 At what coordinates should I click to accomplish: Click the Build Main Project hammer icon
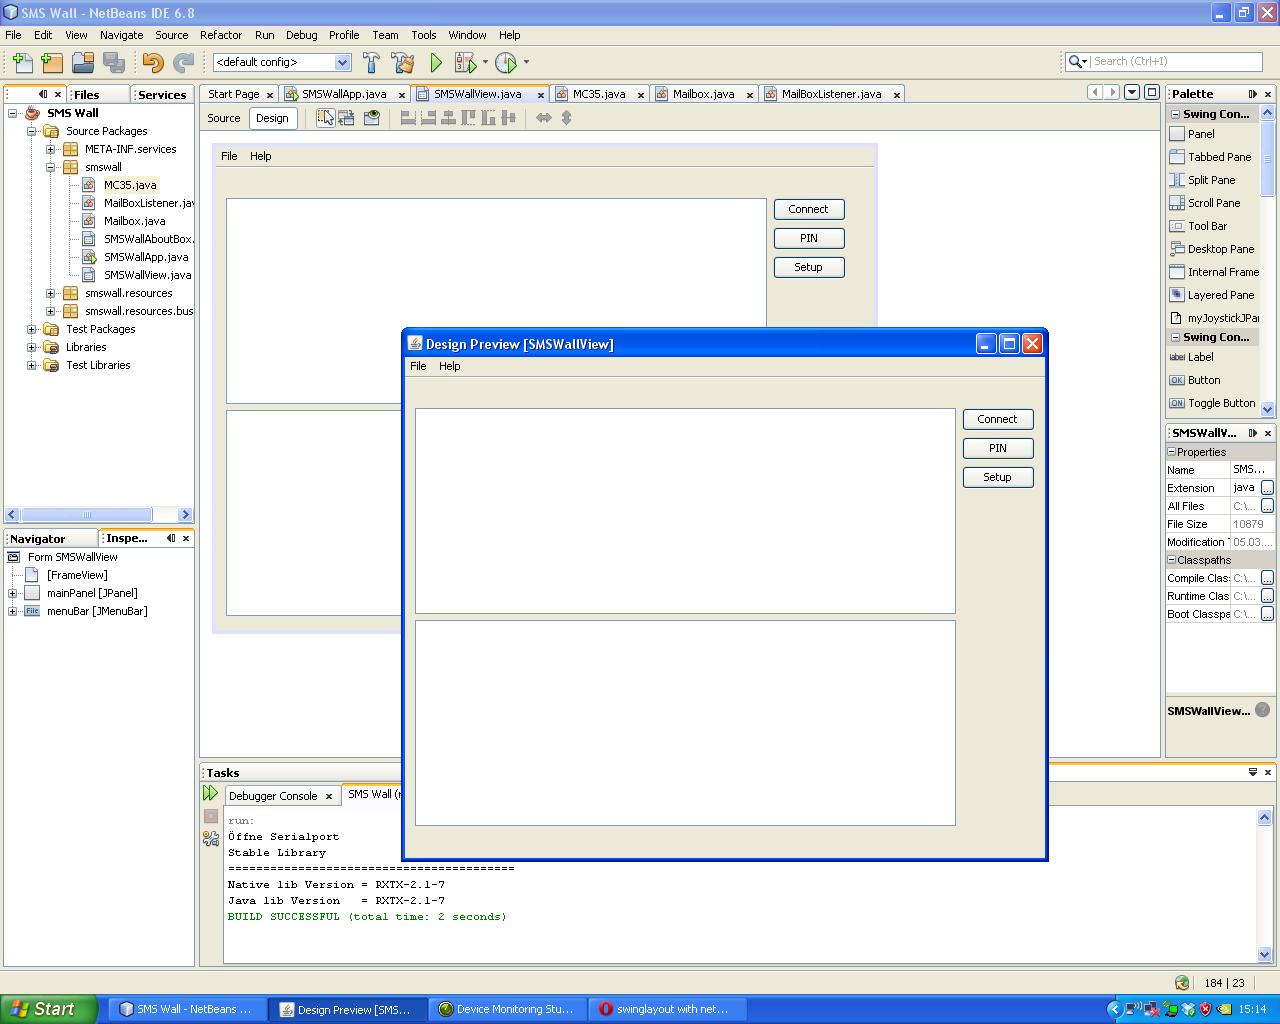pos(371,62)
